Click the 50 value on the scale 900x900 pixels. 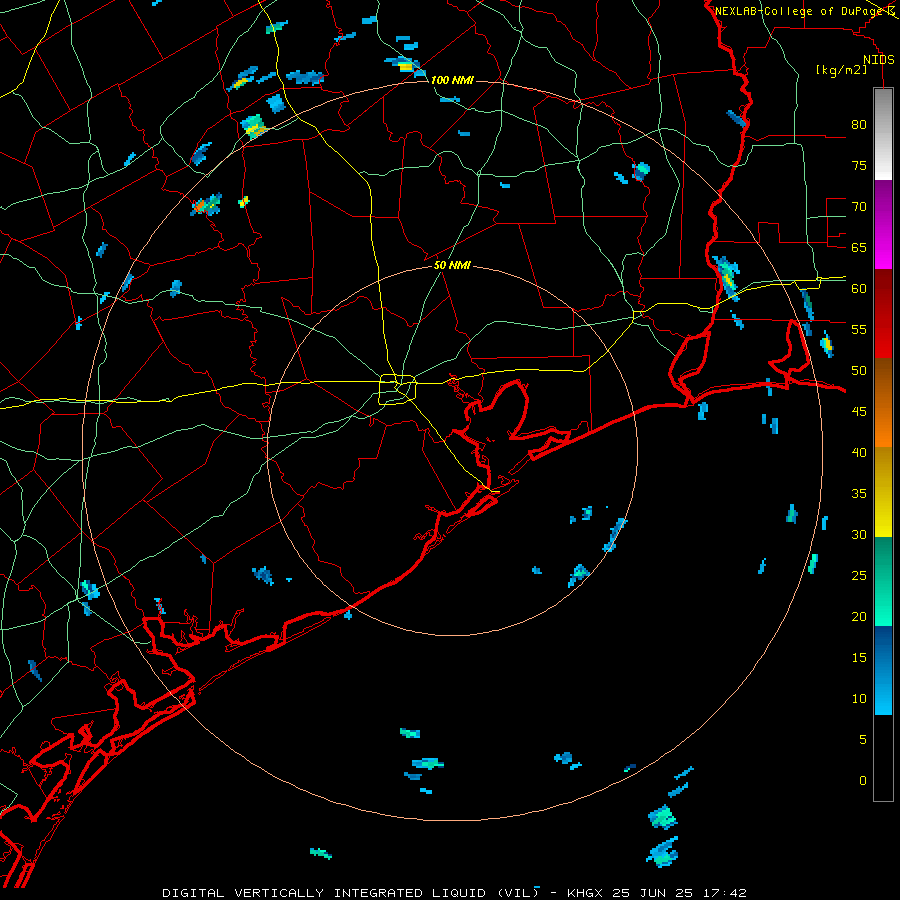tap(859, 370)
